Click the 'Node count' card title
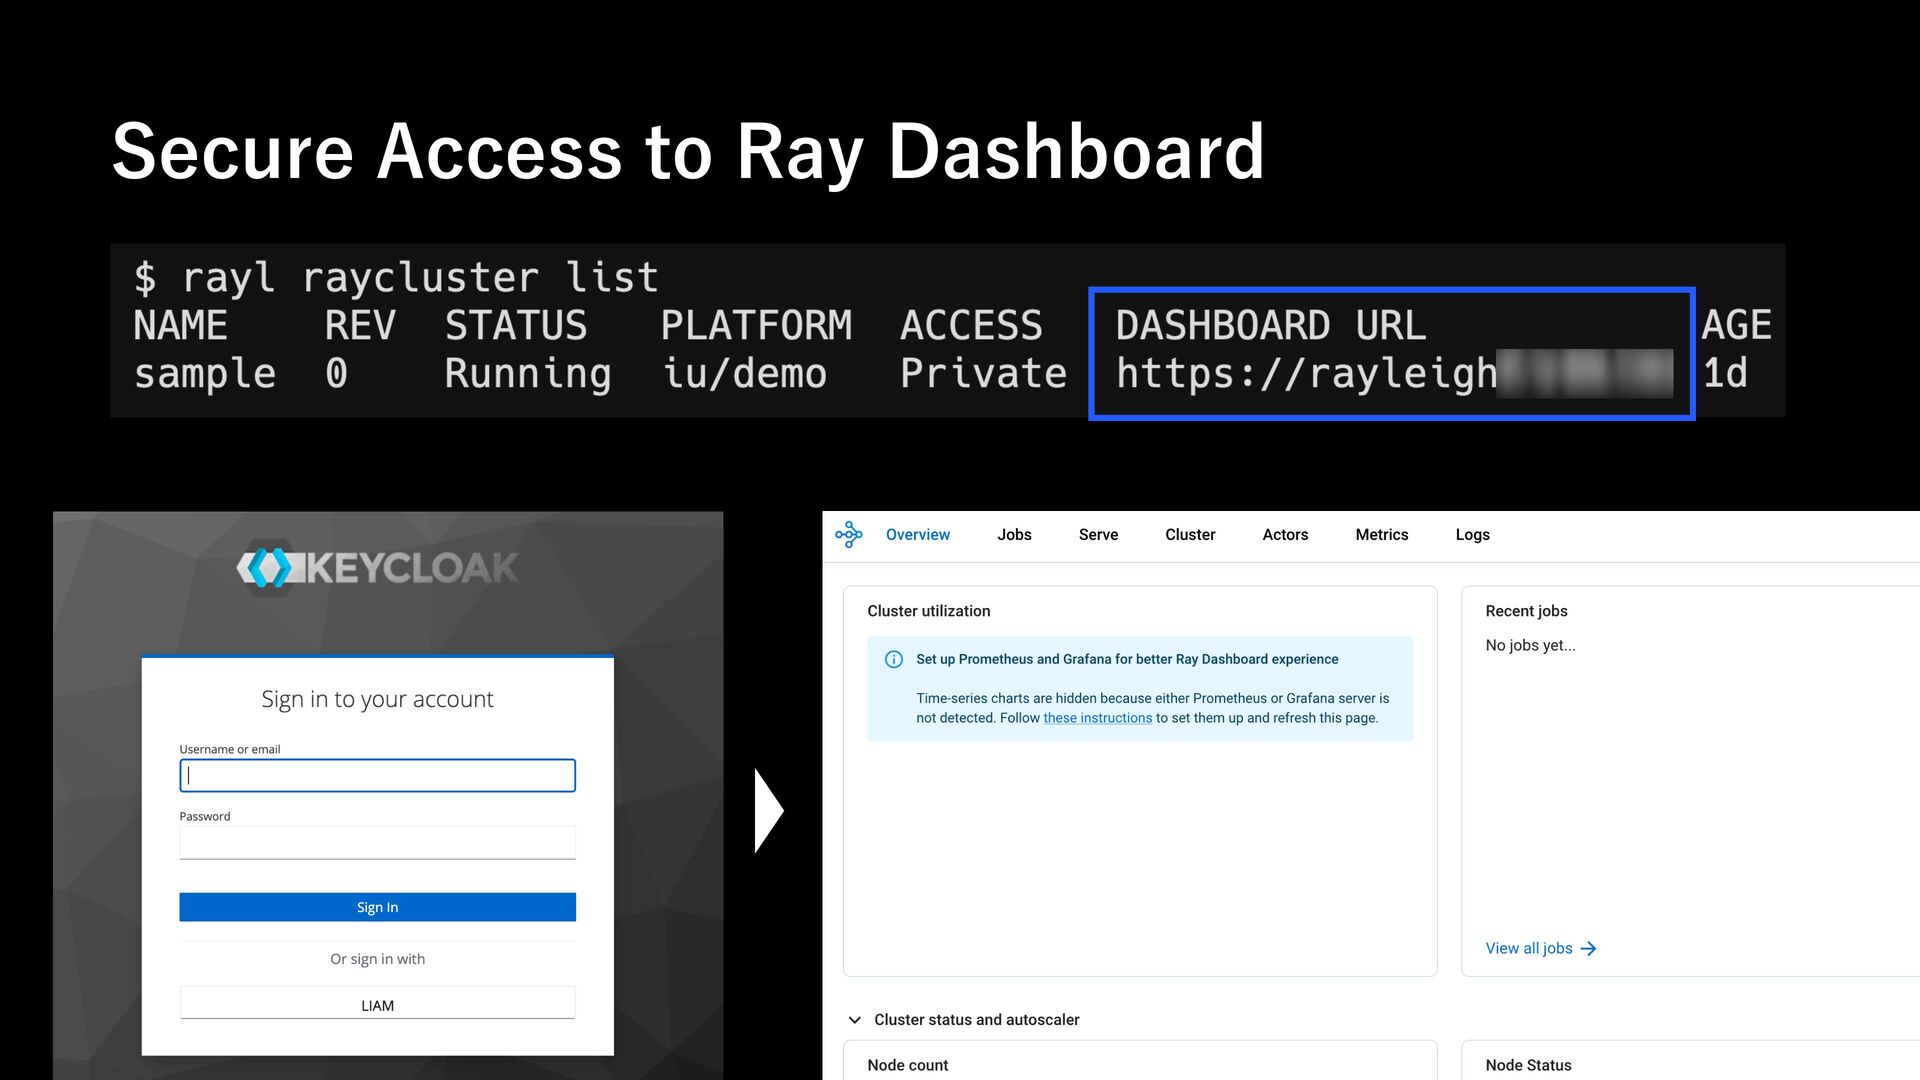The width and height of the screenshot is (1920, 1080). tap(907, 1065)
